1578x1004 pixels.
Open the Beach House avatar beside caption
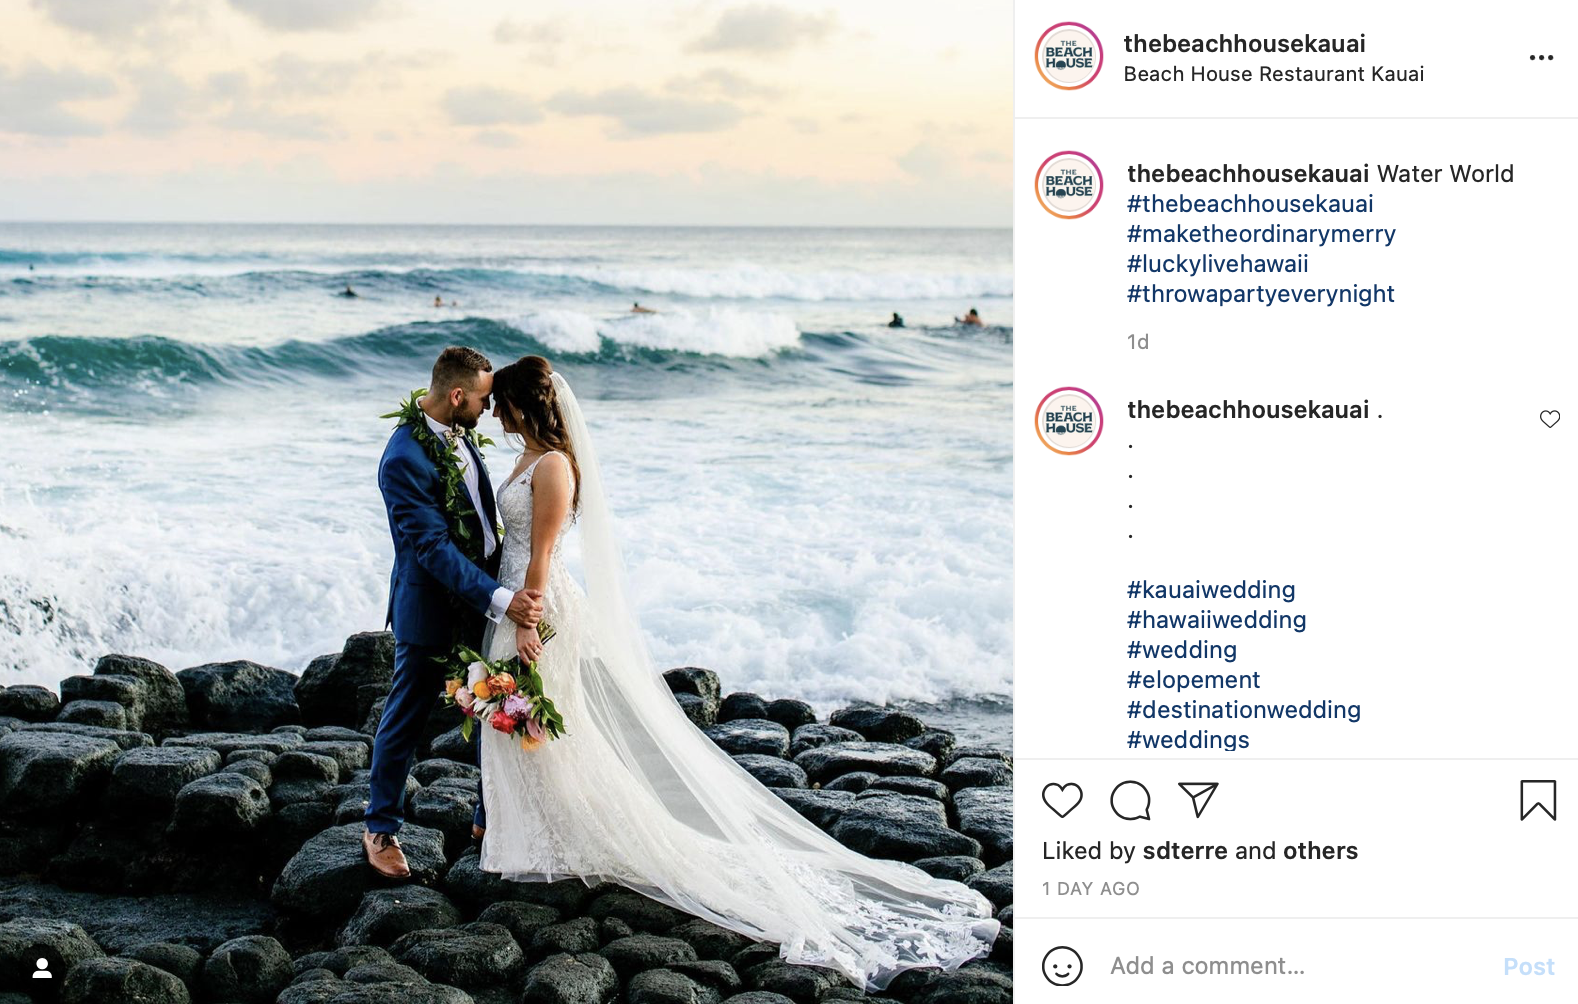(x=1069, y=185)
